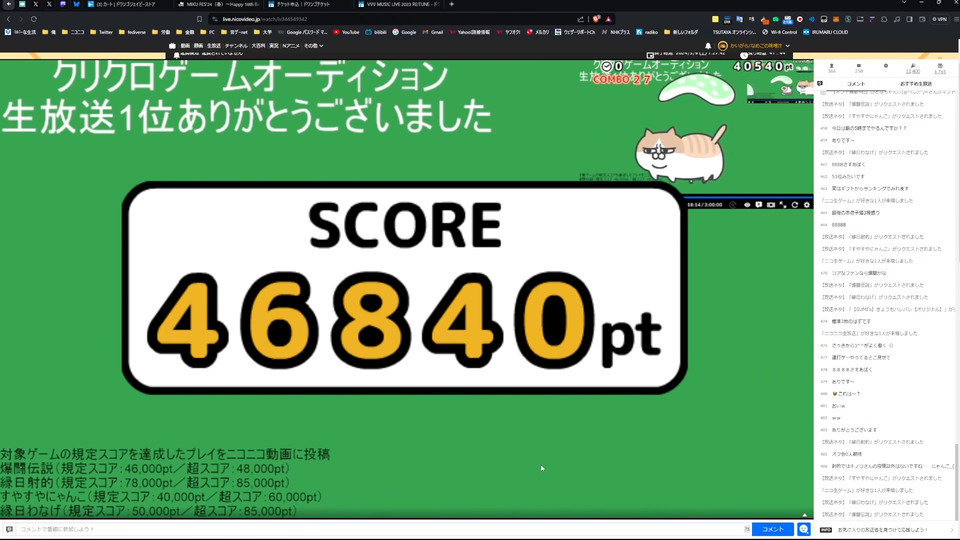Open player settings gear icon
This screenshot has height=540, width=960.
pos(807,204)
